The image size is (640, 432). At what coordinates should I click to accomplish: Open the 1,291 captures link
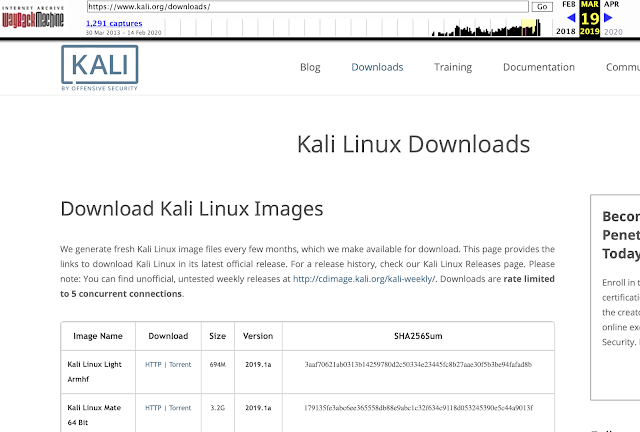(x=114, y=24)
